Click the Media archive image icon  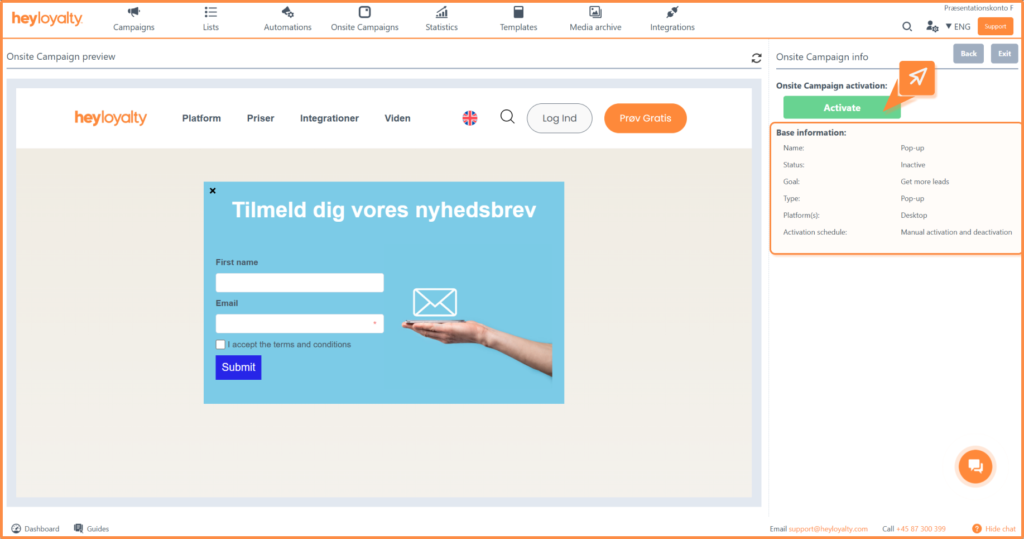coord(595,12)
